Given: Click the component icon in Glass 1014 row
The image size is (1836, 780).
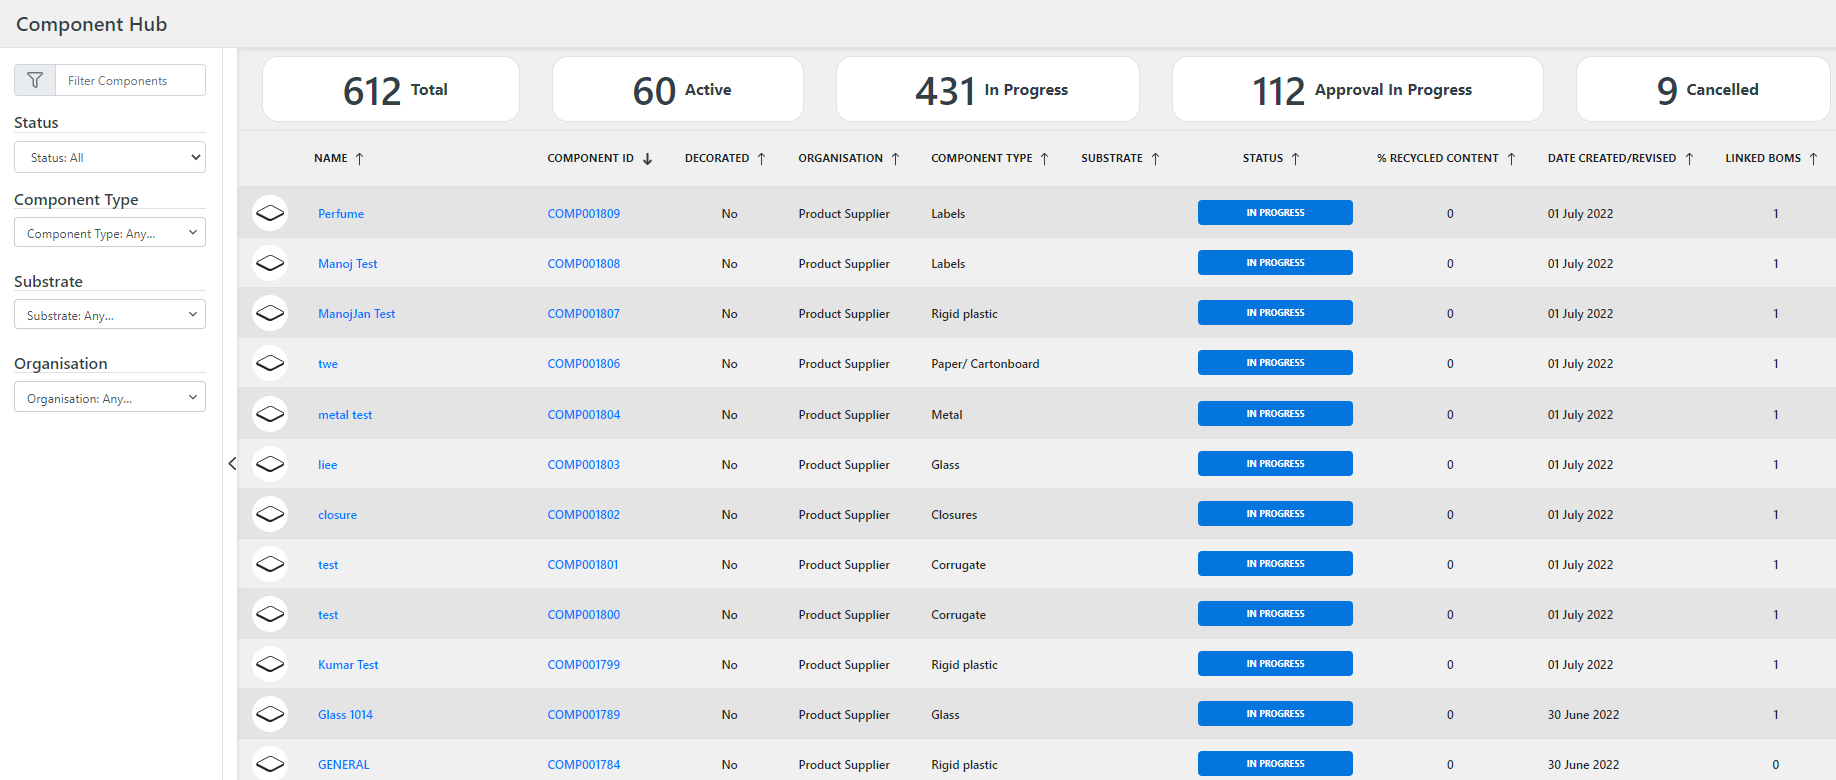Looking at the screenshot, I should click(x=270, y=714).
